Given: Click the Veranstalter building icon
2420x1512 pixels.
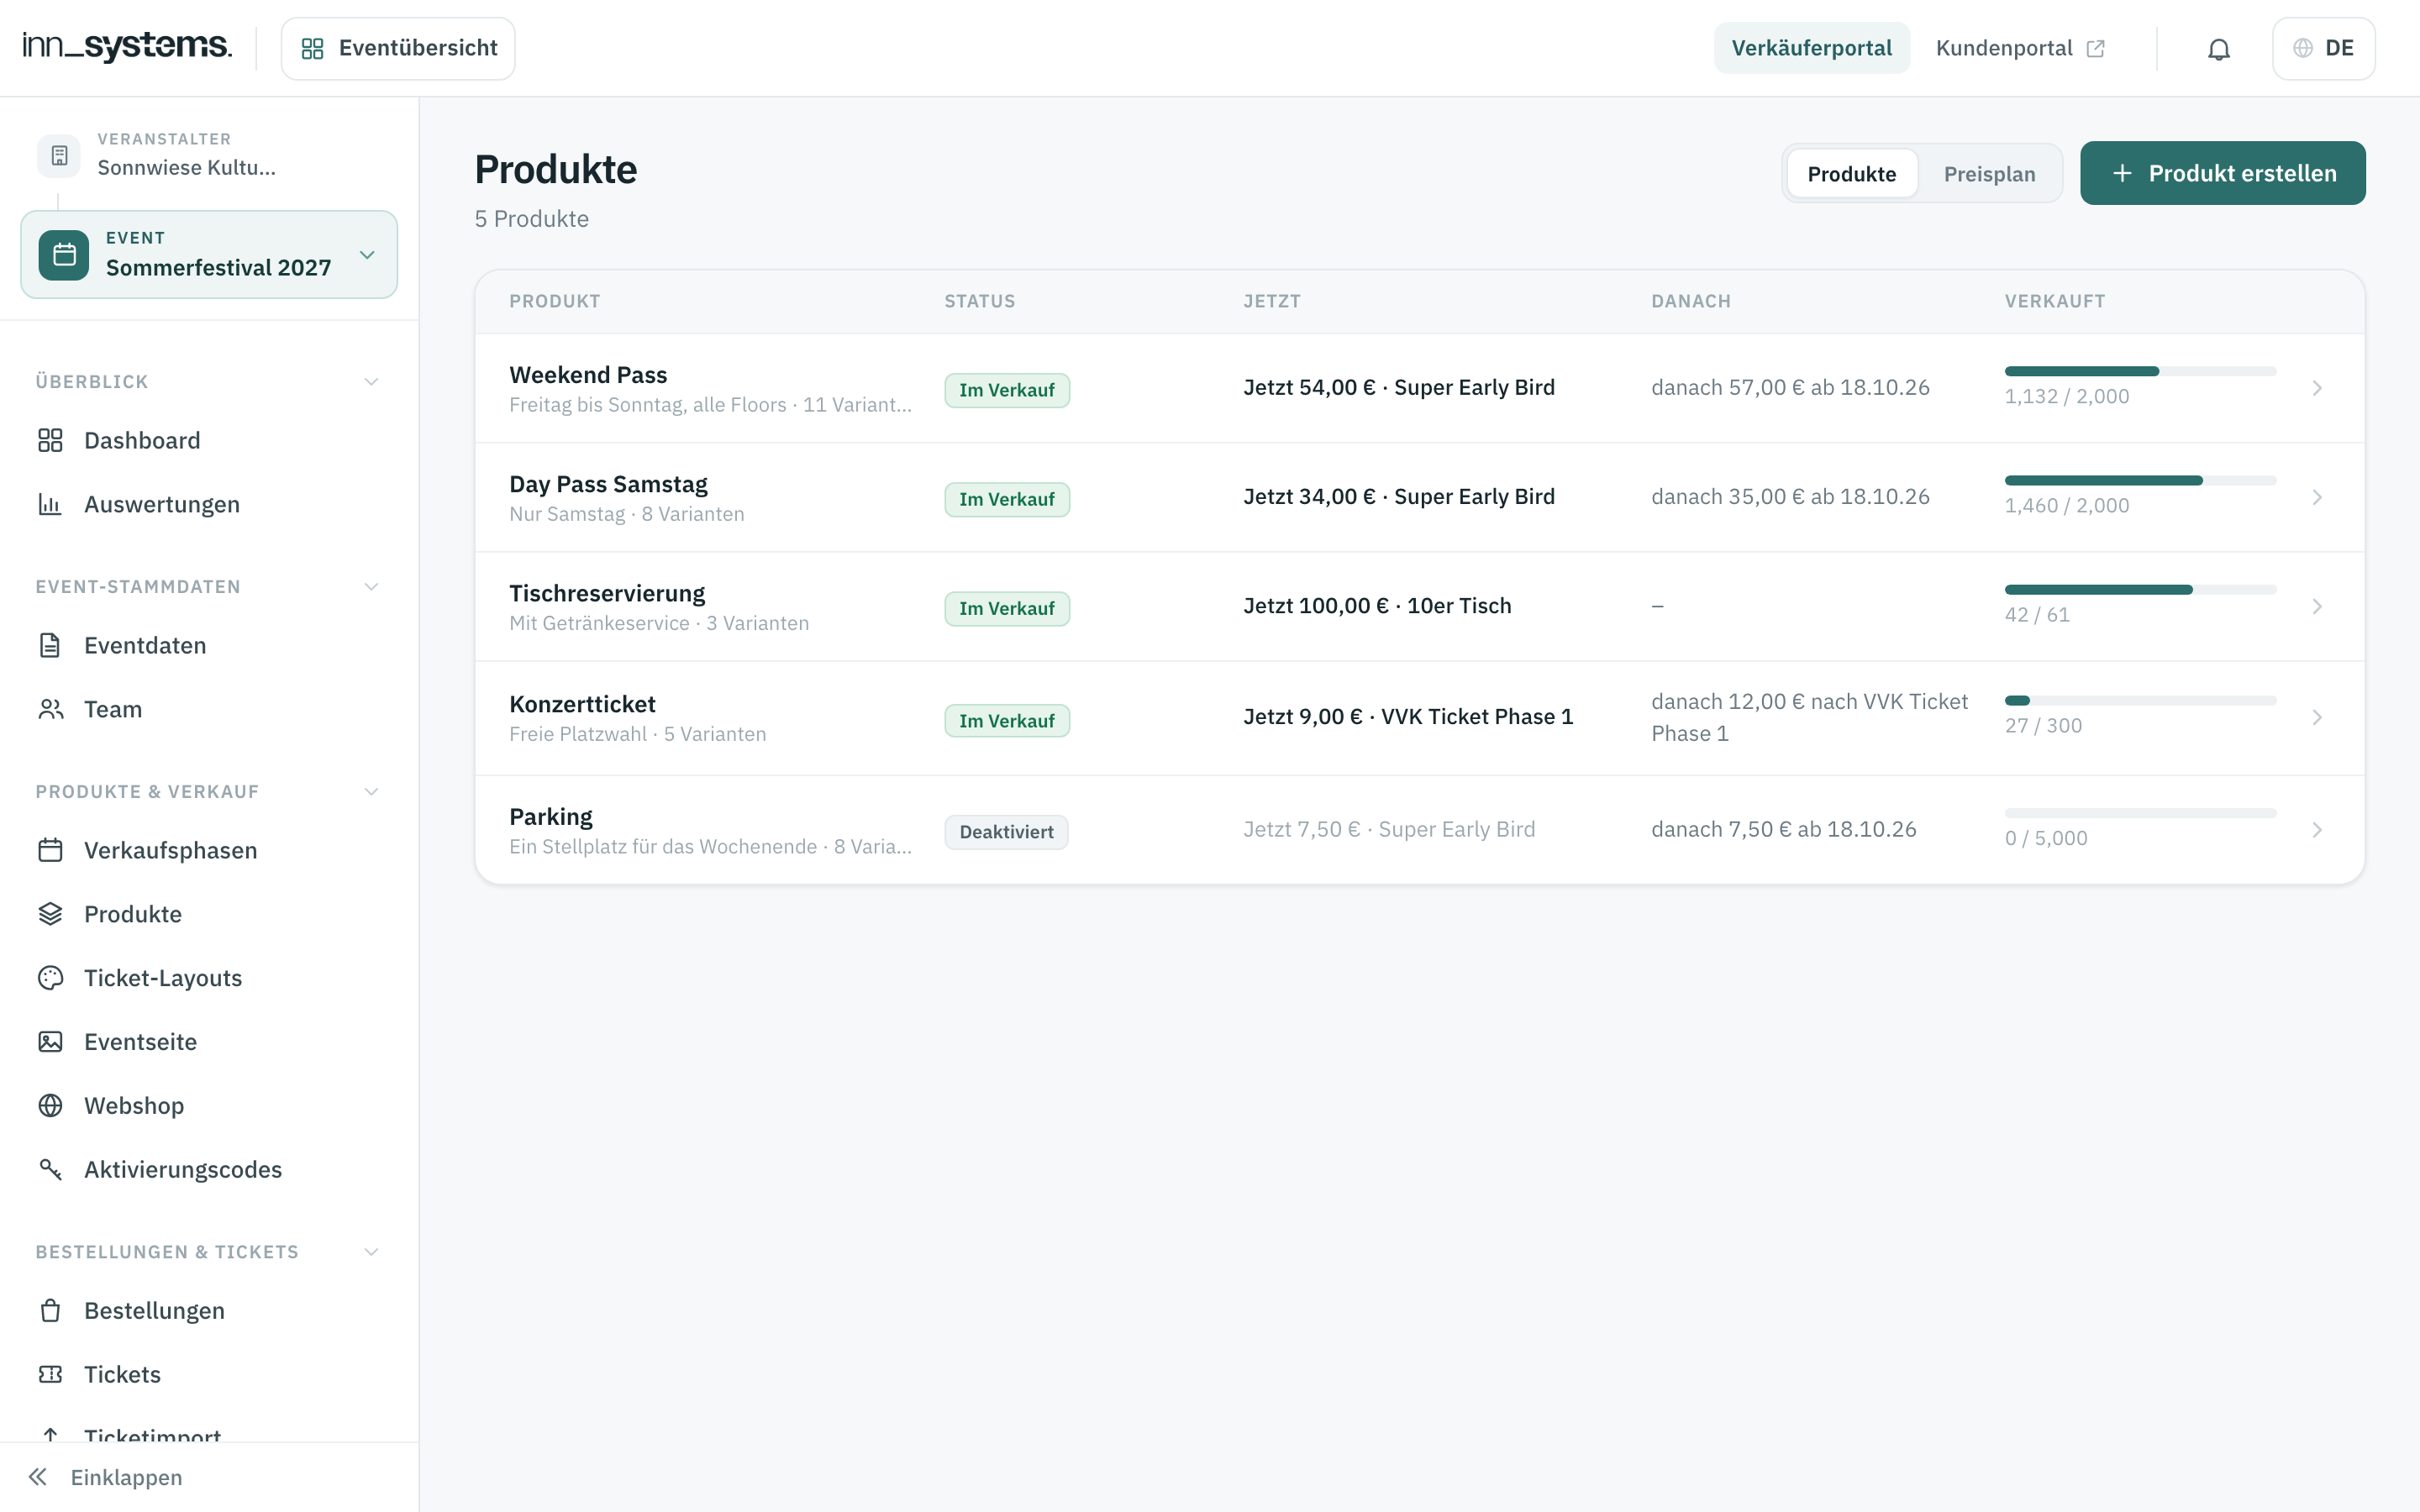Looking at the screenshot, I should click(x=59, y=155).
